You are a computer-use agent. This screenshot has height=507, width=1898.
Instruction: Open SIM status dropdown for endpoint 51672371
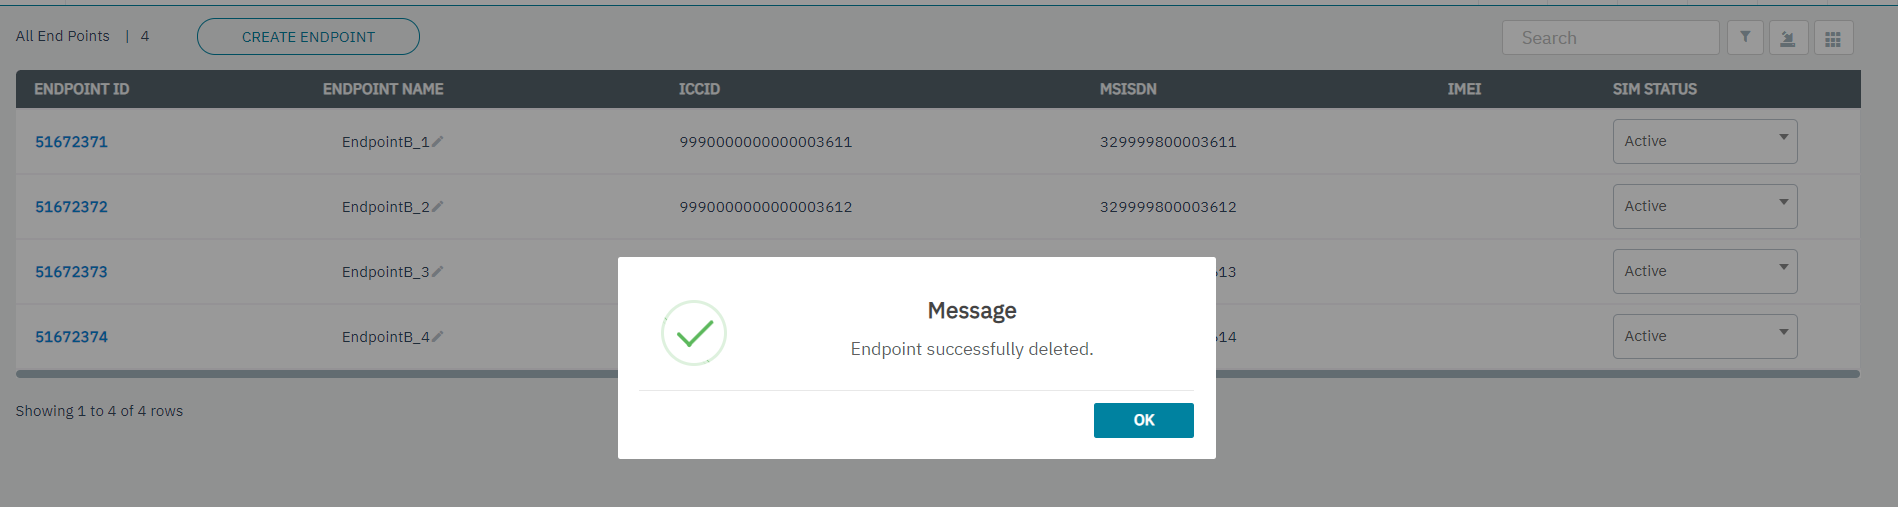1704,142
